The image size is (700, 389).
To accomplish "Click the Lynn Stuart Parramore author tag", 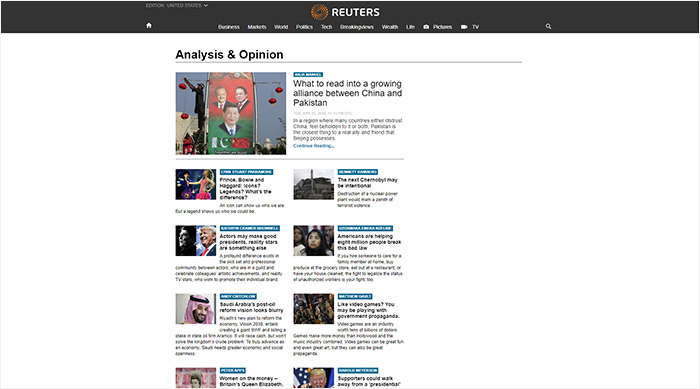I will 246,172.
